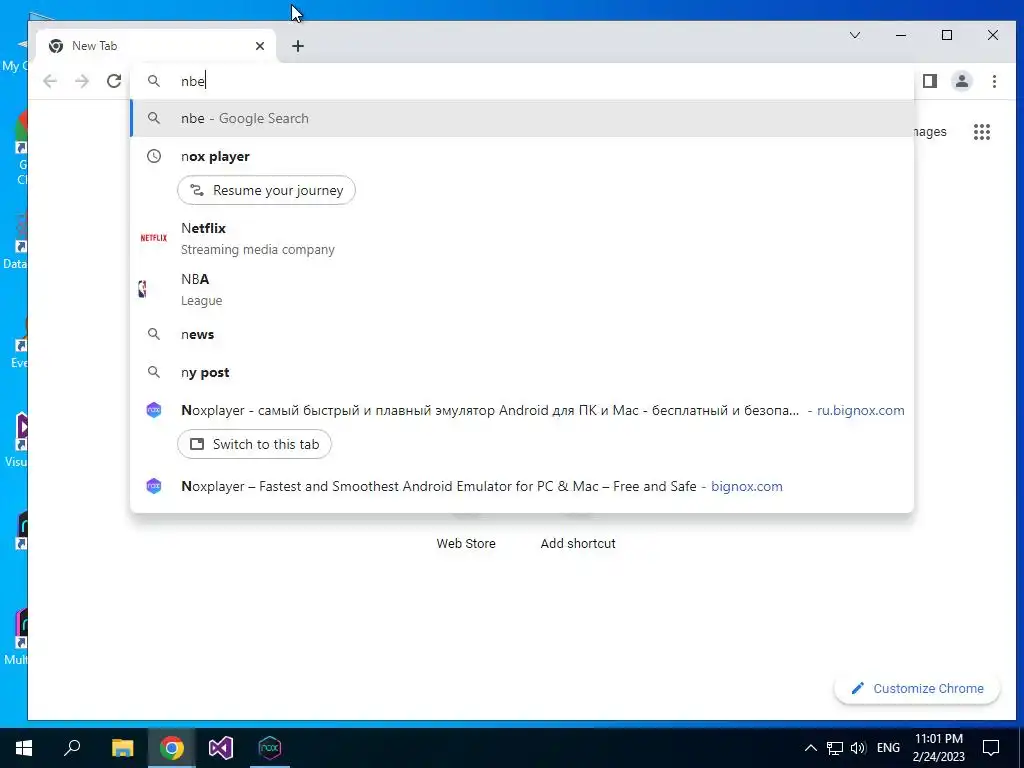This screenshot has height=768, width=1024.
Task: Open the volume tray icon
Action: tap(858, 748)
